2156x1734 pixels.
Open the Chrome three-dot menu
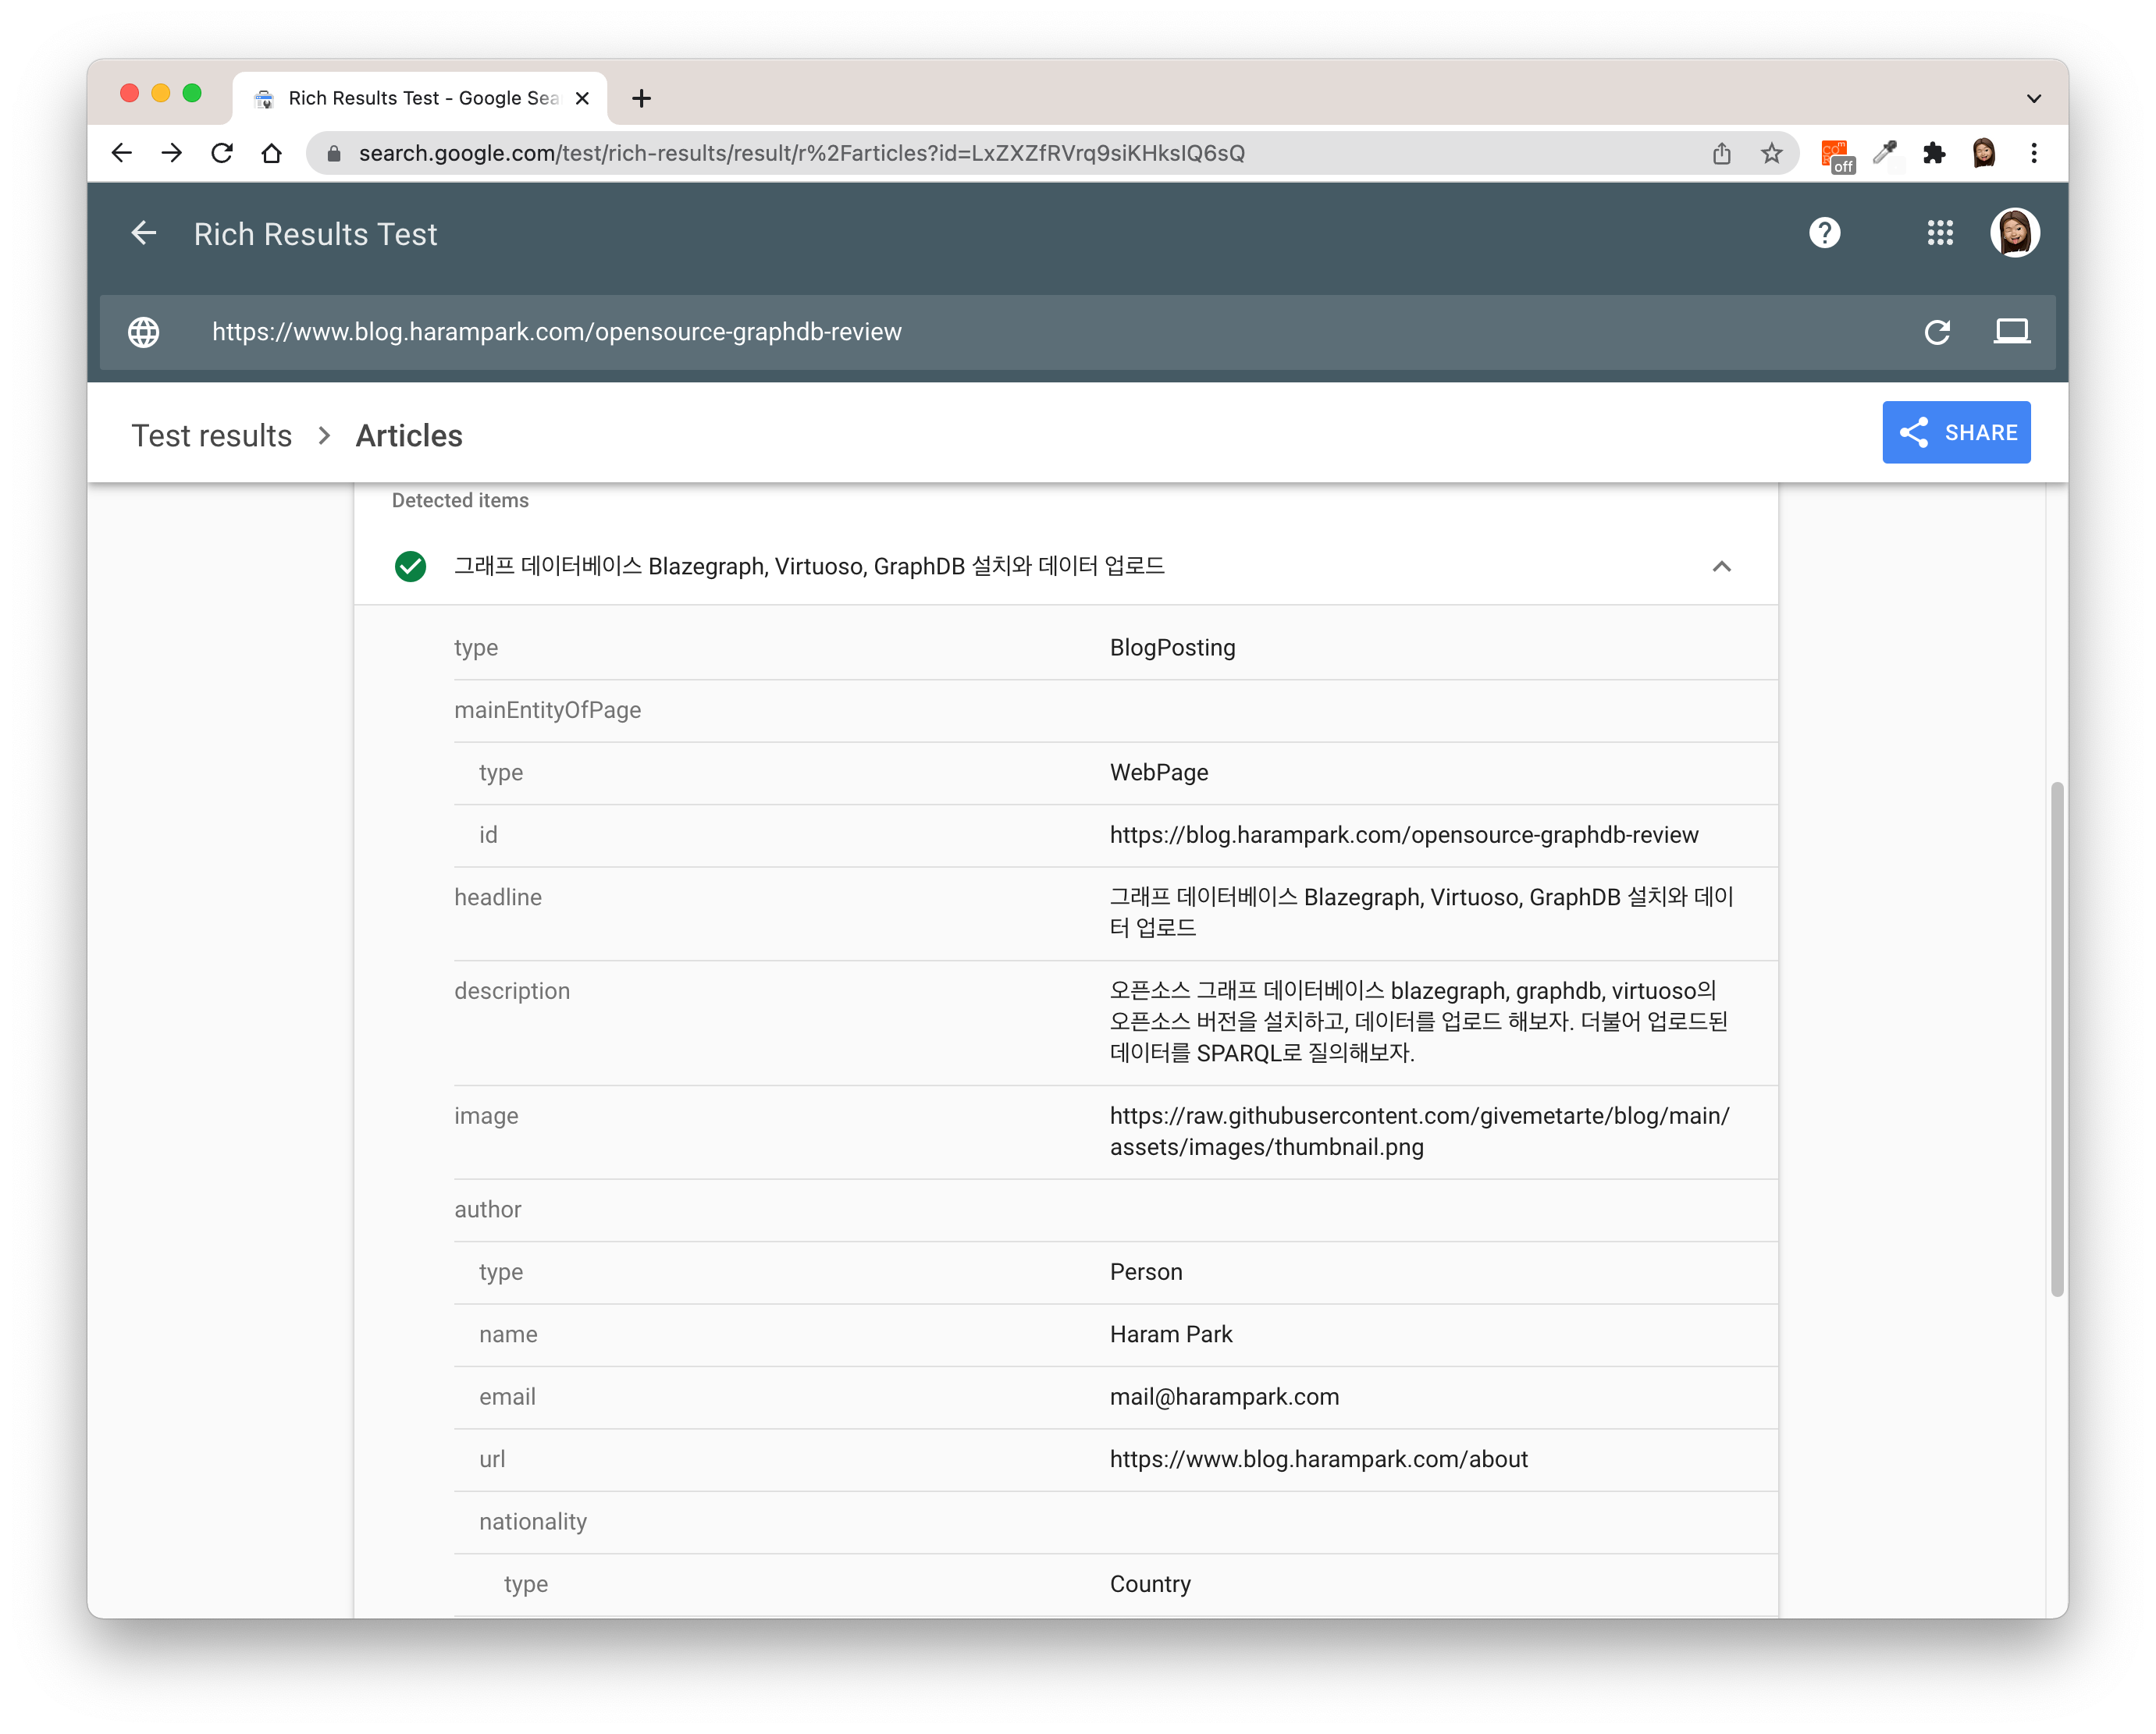(2033, 153)
